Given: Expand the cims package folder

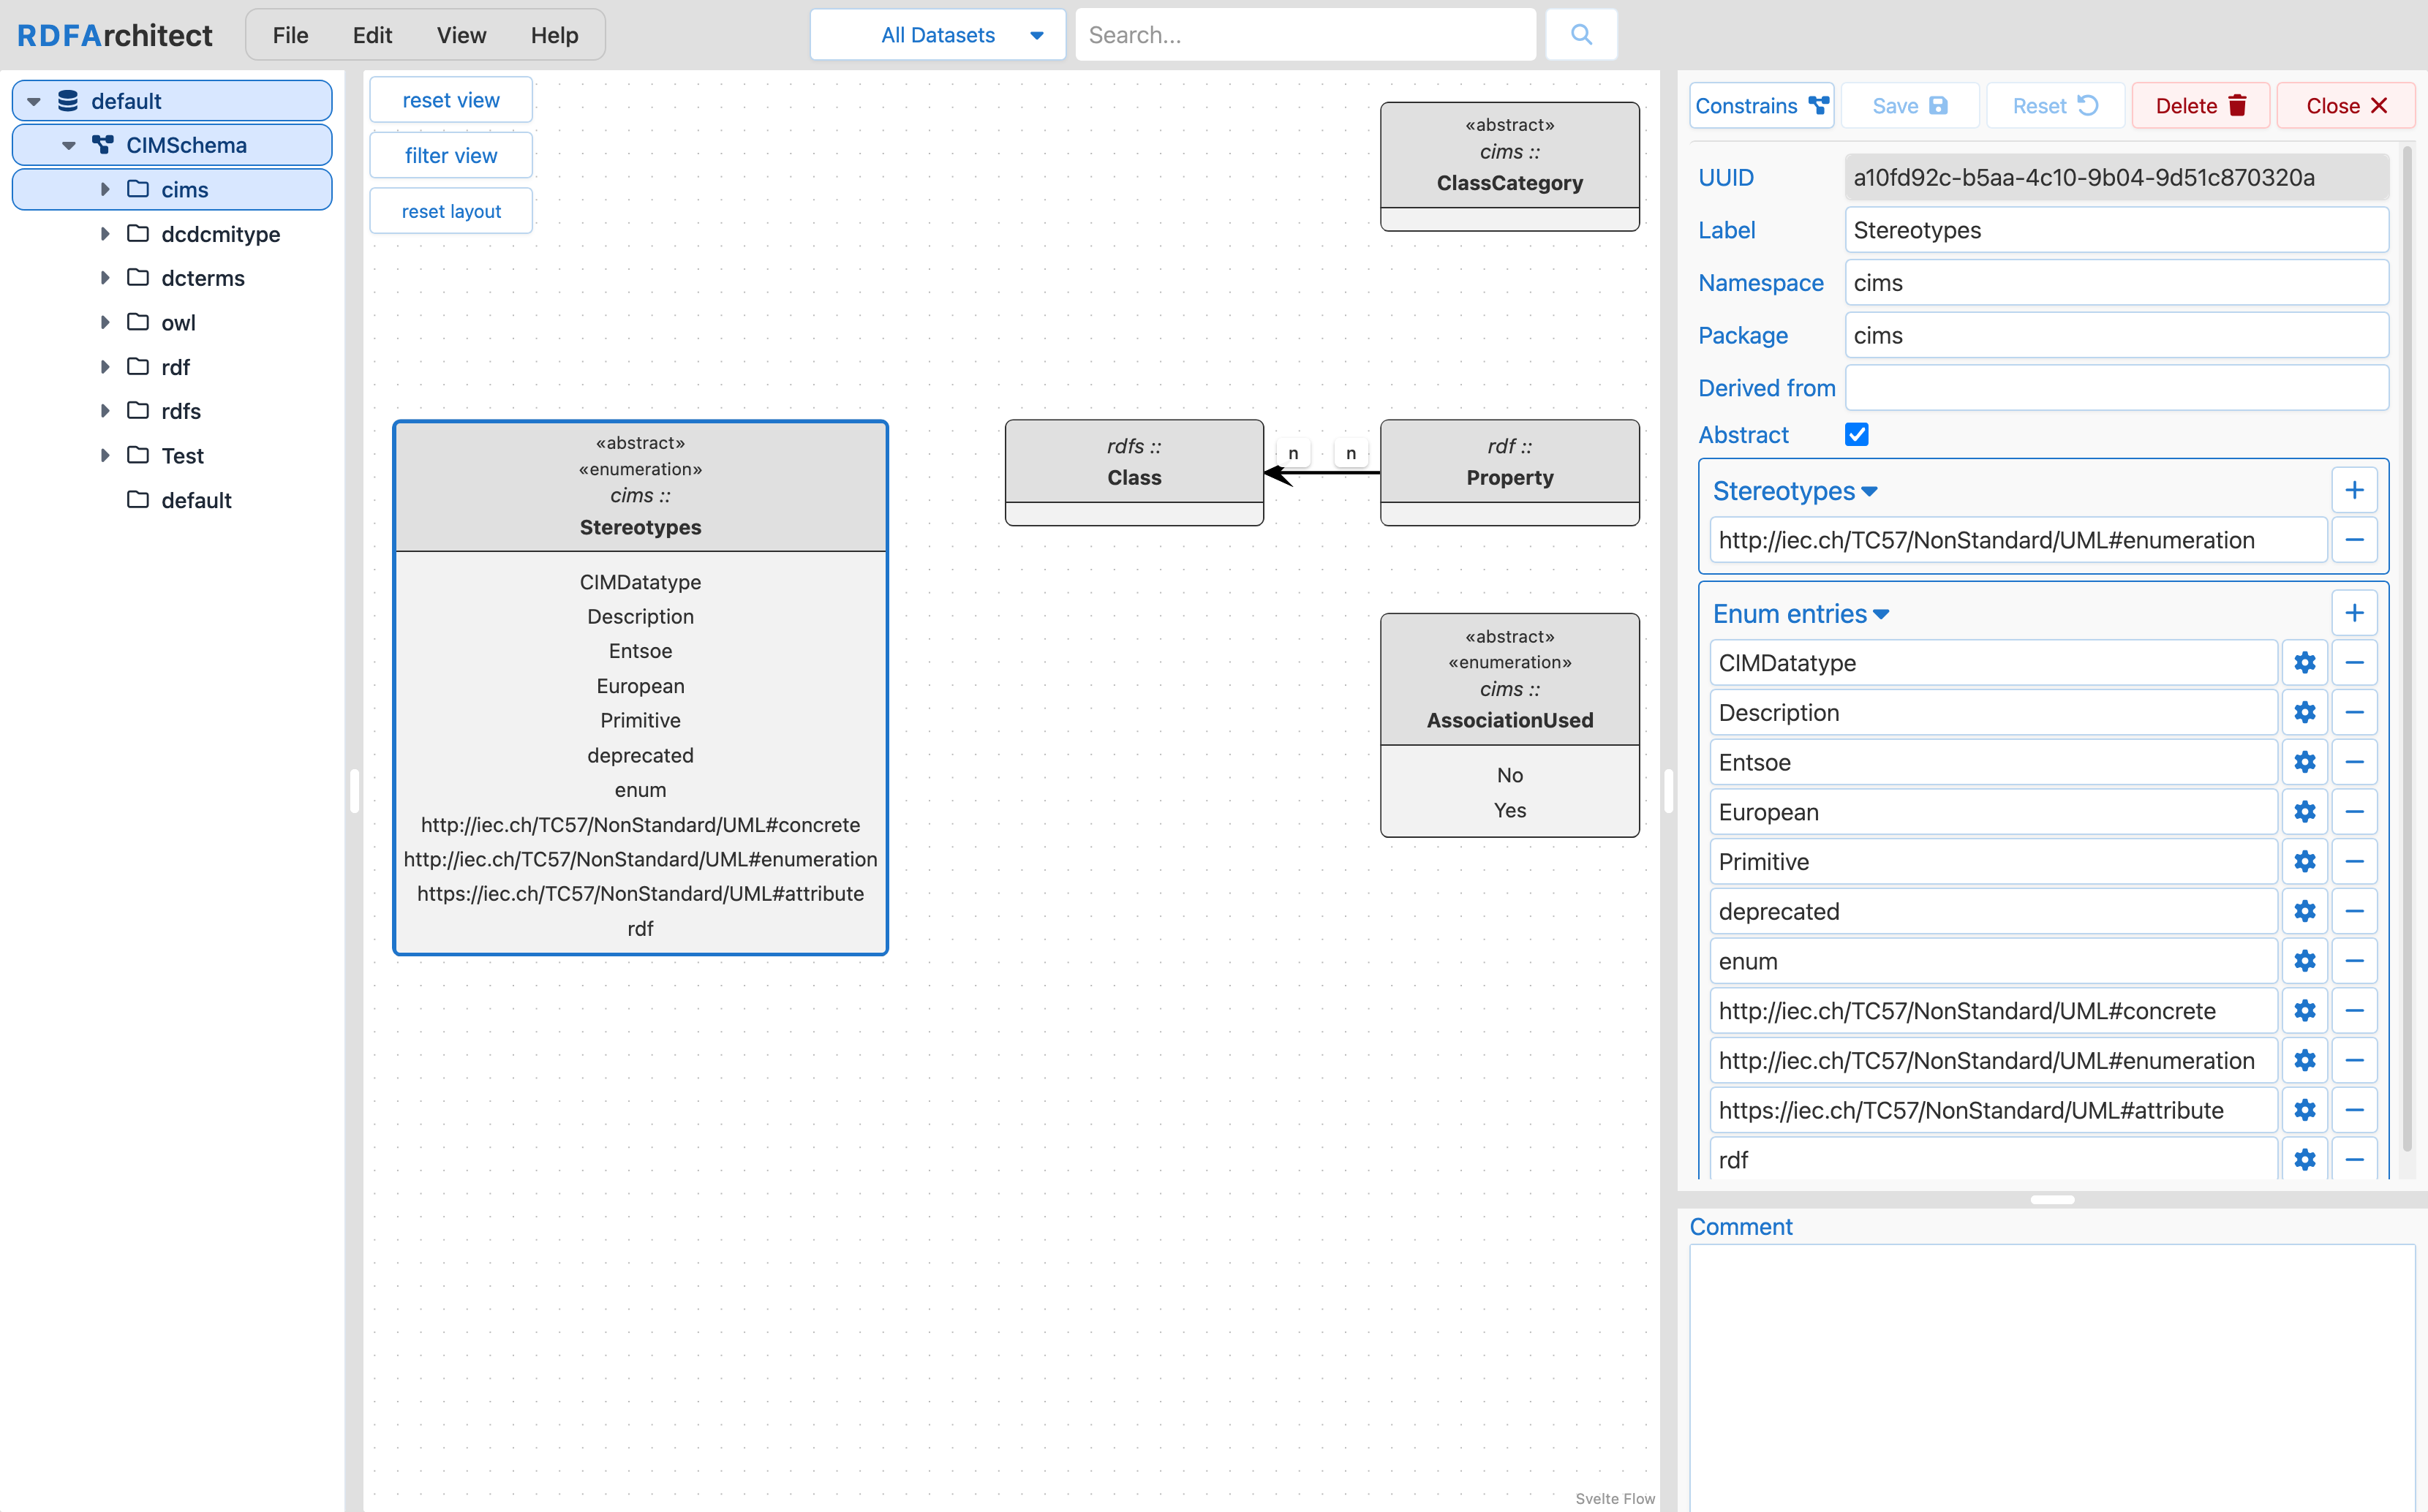Looking at the screenshot, I should [104, 189].
